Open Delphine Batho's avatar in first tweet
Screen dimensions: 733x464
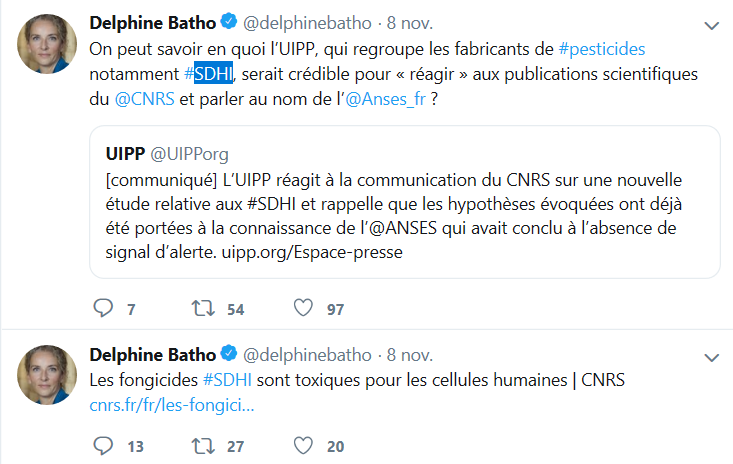tap(47, 43)
